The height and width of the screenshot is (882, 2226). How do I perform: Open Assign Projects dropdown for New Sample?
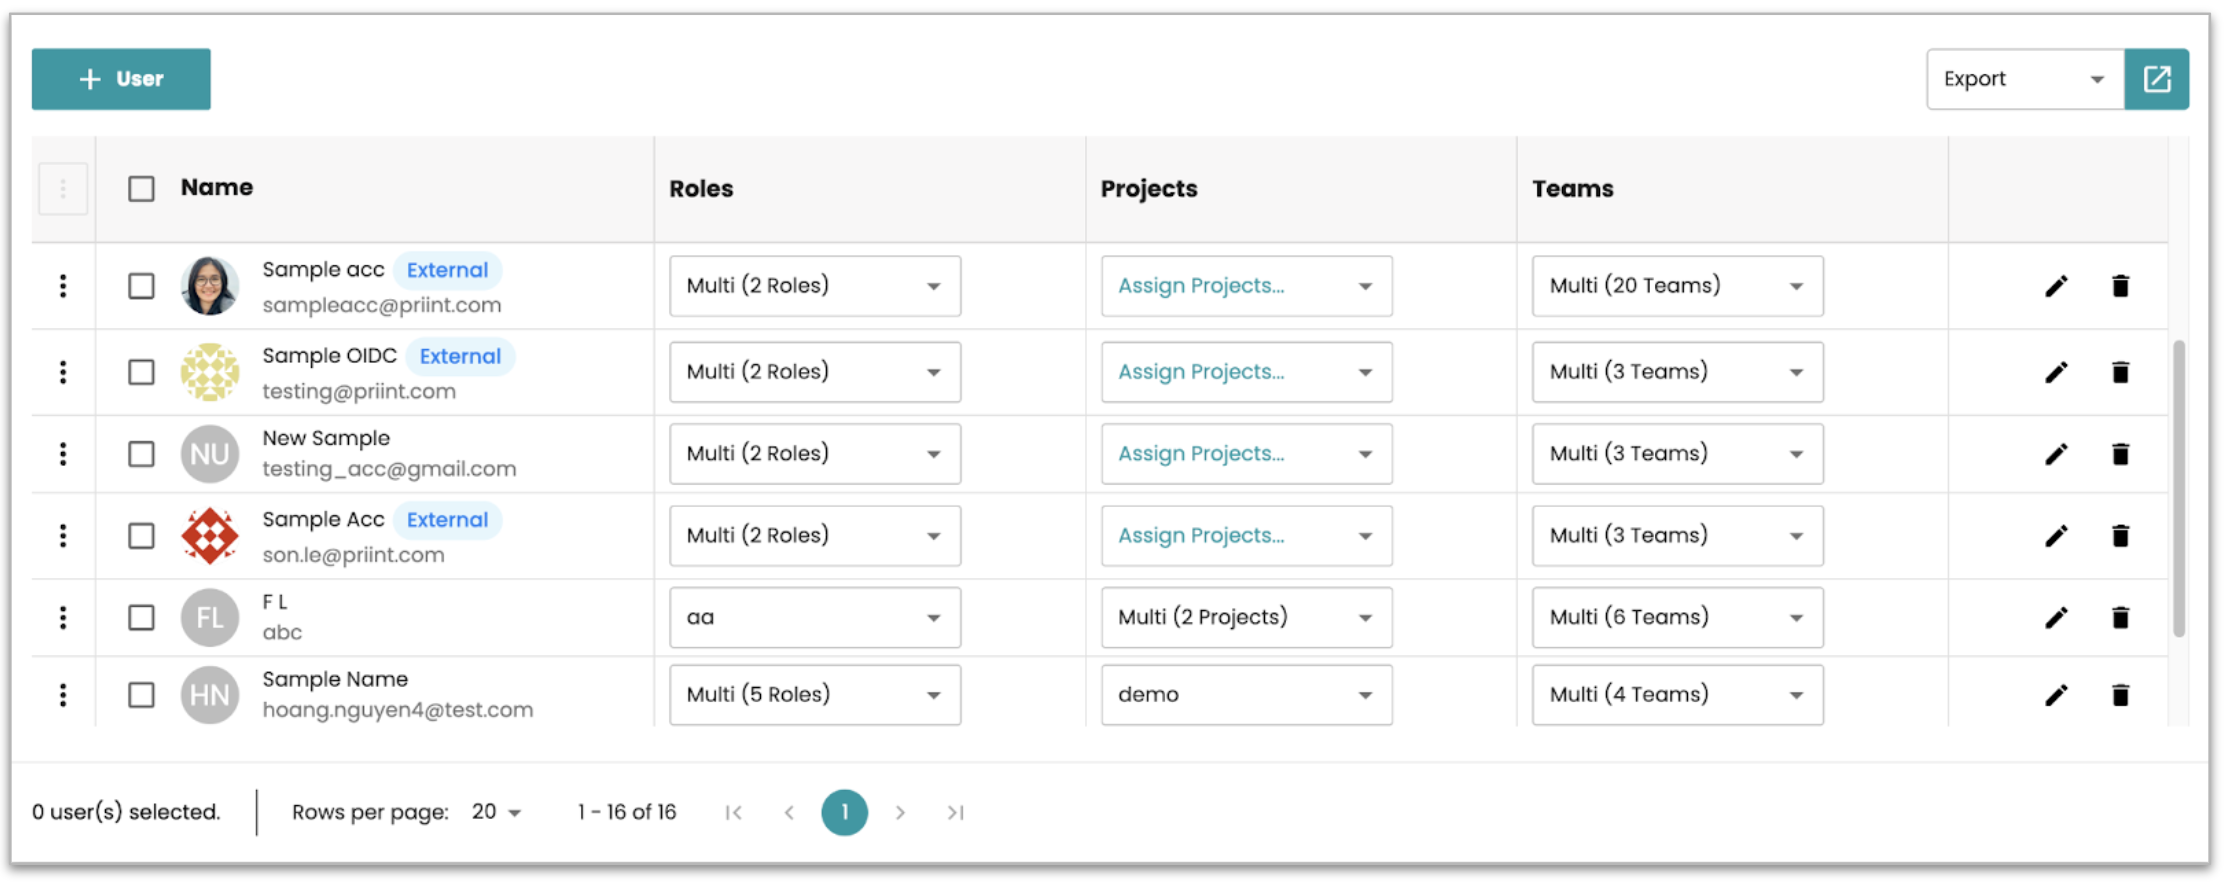click(1246, 454)
